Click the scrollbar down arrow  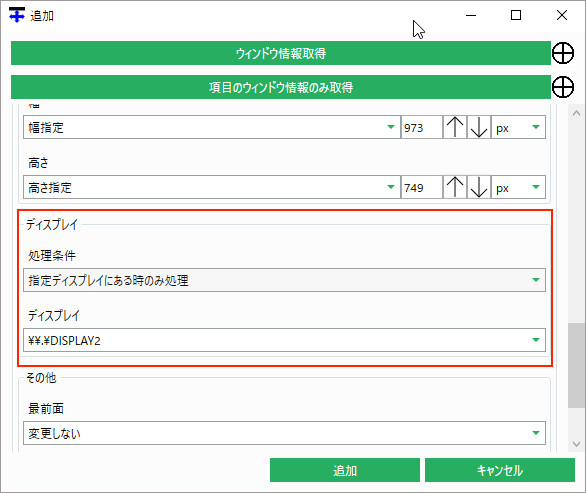pos(576,444)
